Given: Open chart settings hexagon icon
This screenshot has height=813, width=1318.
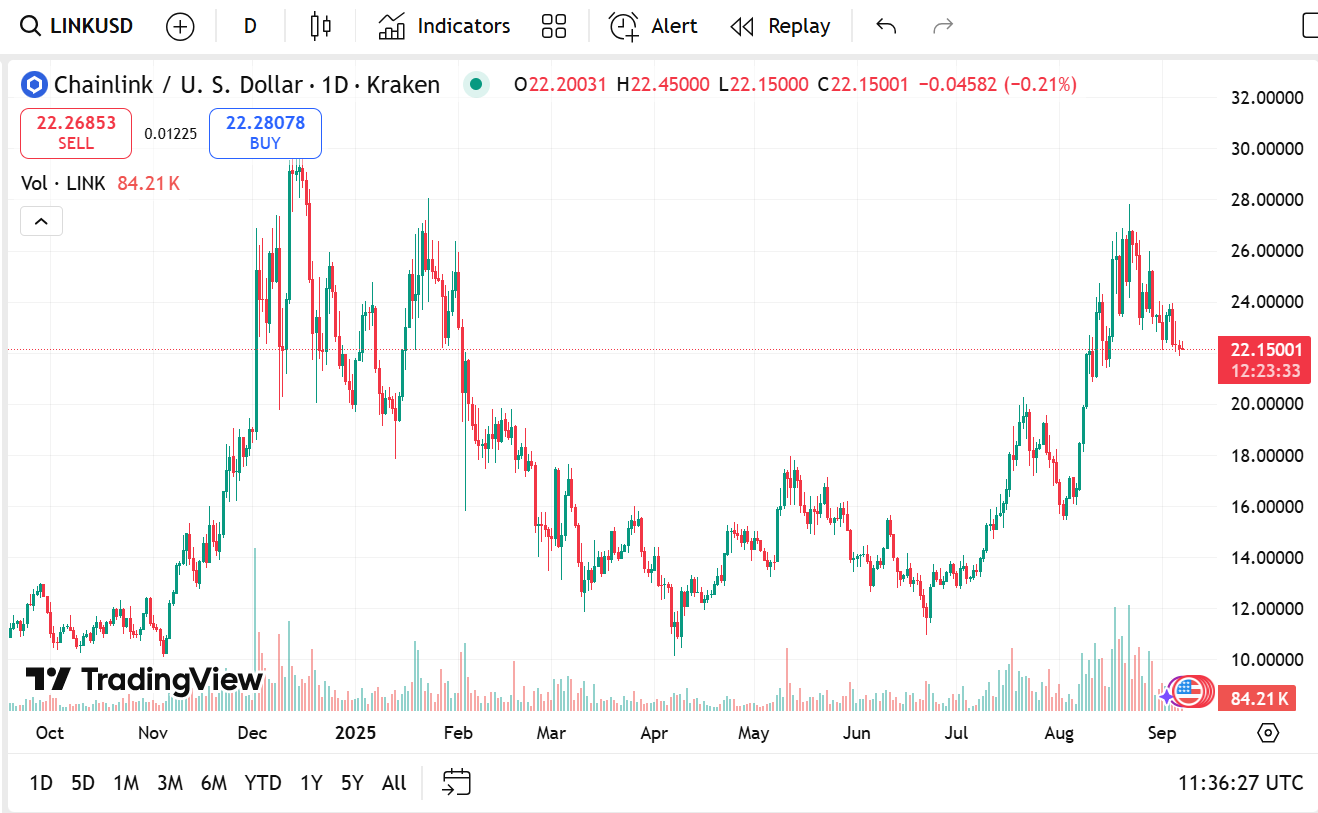Looking at the screenshot, I should pos(1268,733).
